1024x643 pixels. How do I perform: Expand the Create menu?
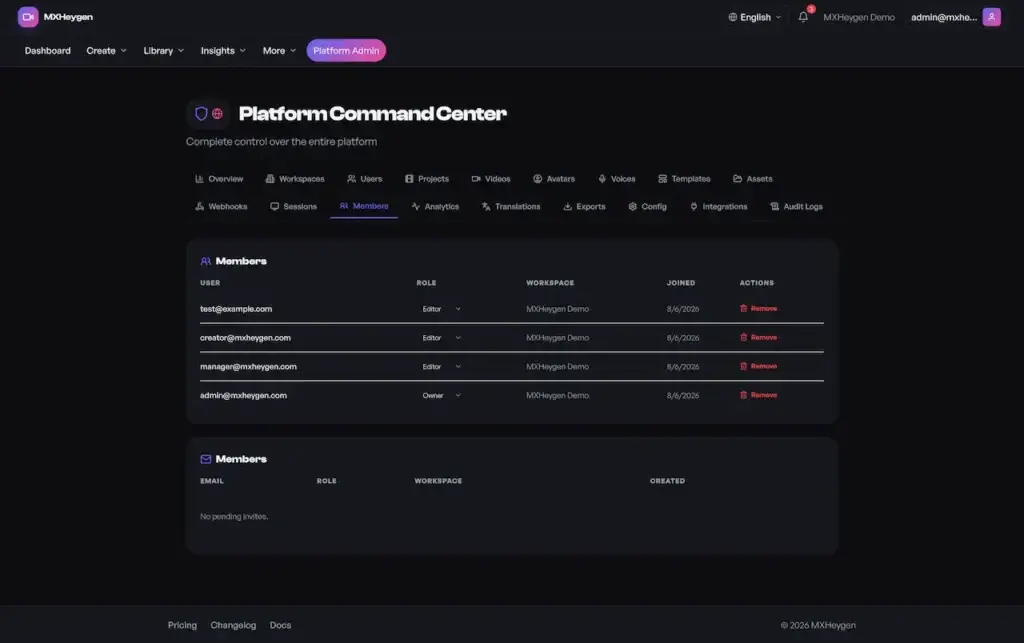106,50
